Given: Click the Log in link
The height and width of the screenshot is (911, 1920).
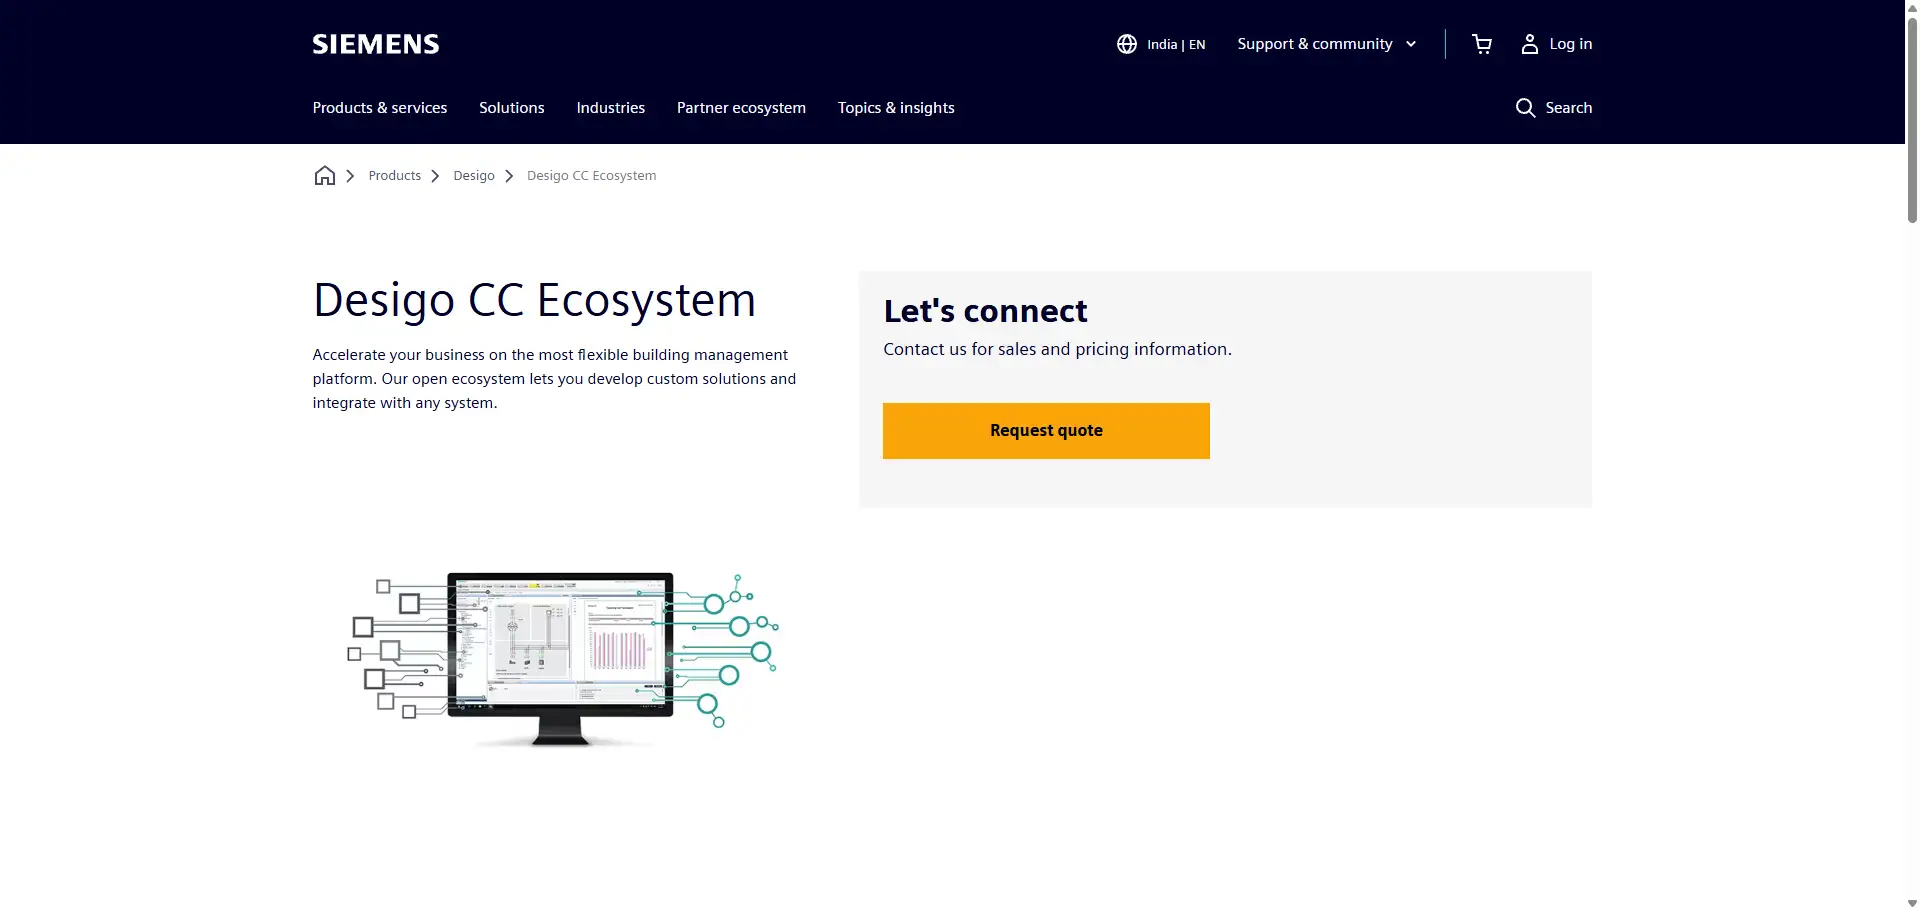Looking at the screenshot, I should coord(1571,44).
